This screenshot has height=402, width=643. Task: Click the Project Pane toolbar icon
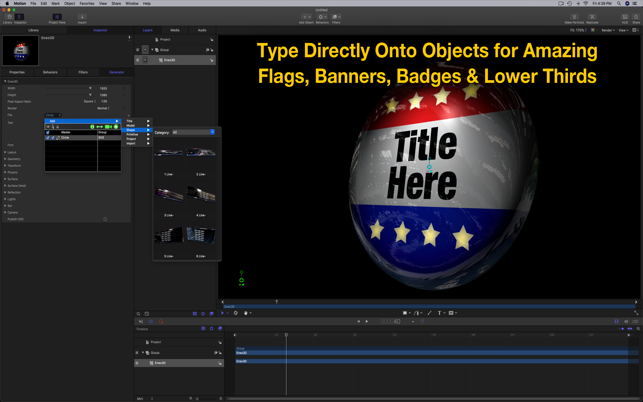coord(57,17)
